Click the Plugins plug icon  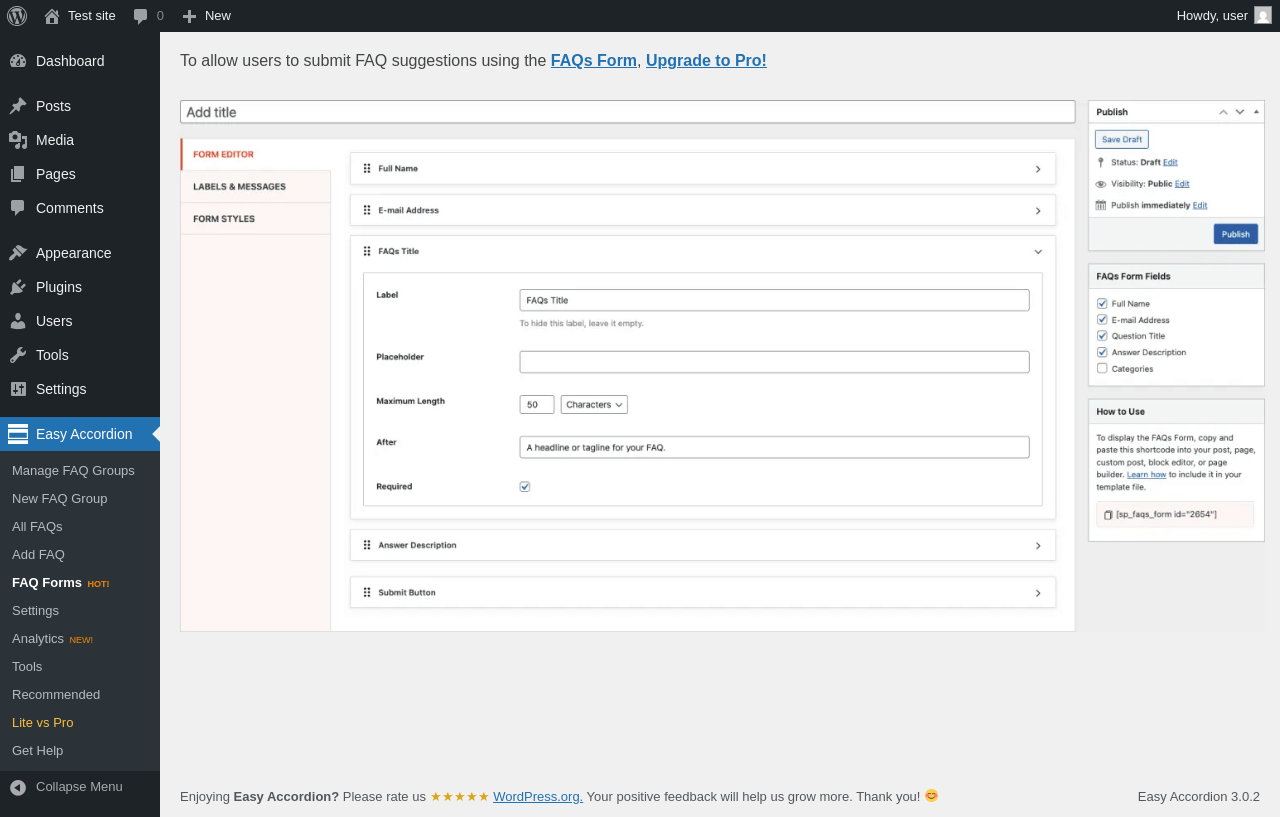pyautogui.click(x=18, y=287)
